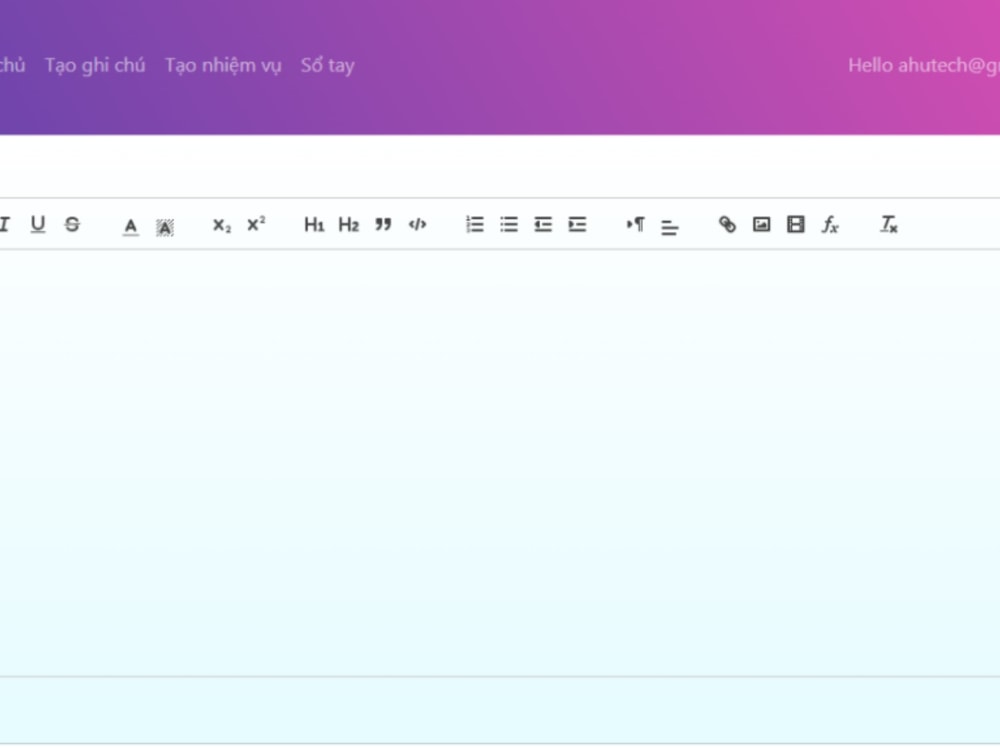Toggle right-to-left text direction

pyautogui.click(x=635, y=224)
